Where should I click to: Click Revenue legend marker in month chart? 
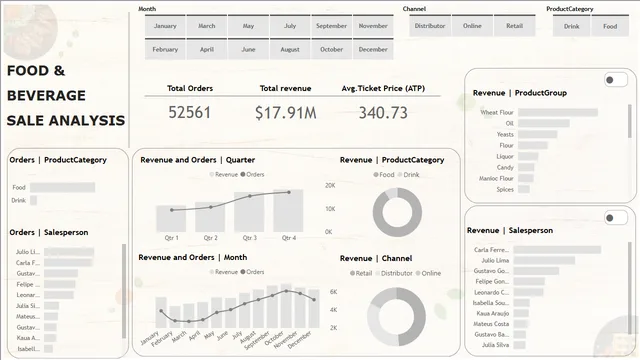click(212, 272)
